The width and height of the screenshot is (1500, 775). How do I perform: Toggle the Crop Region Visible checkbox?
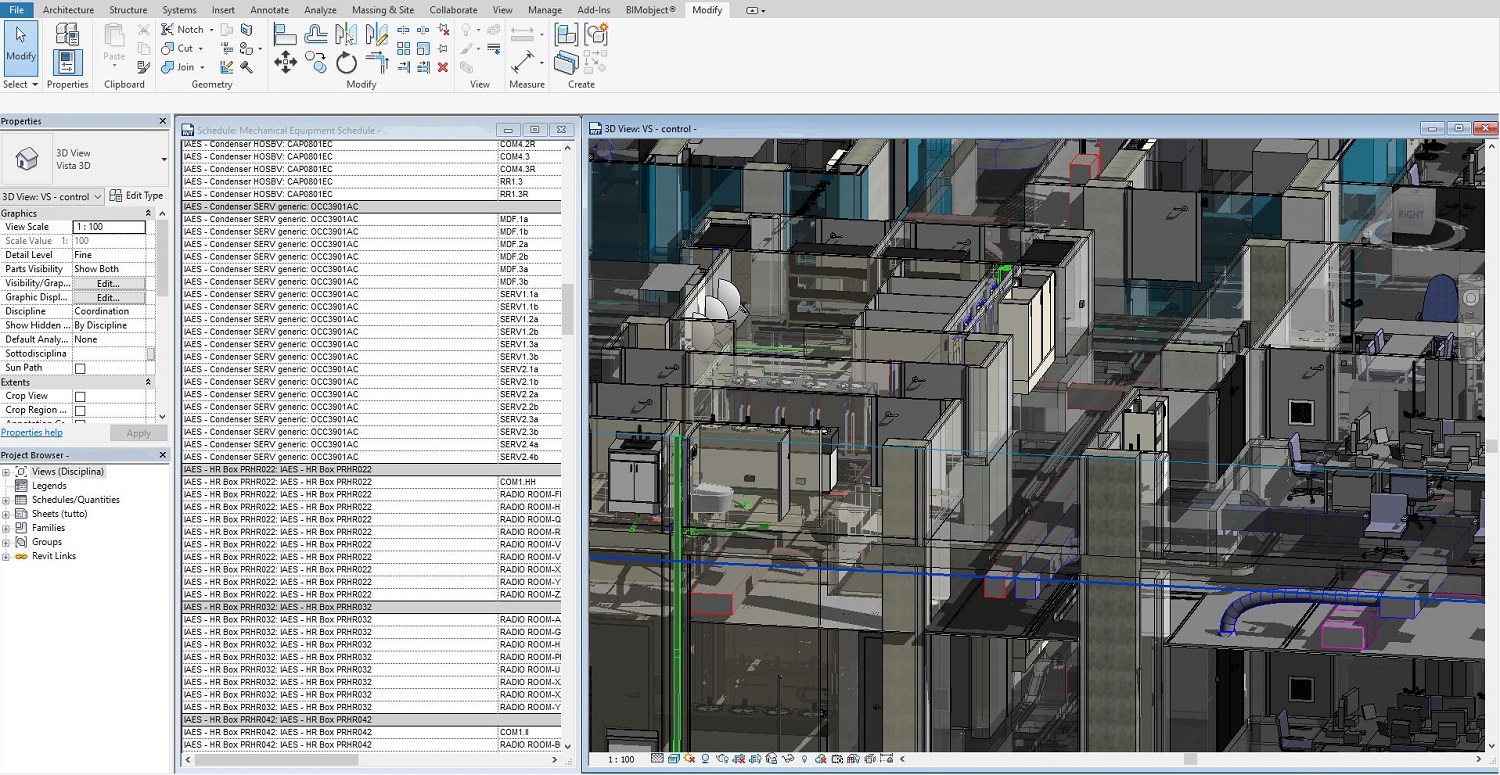pos(80,410)
